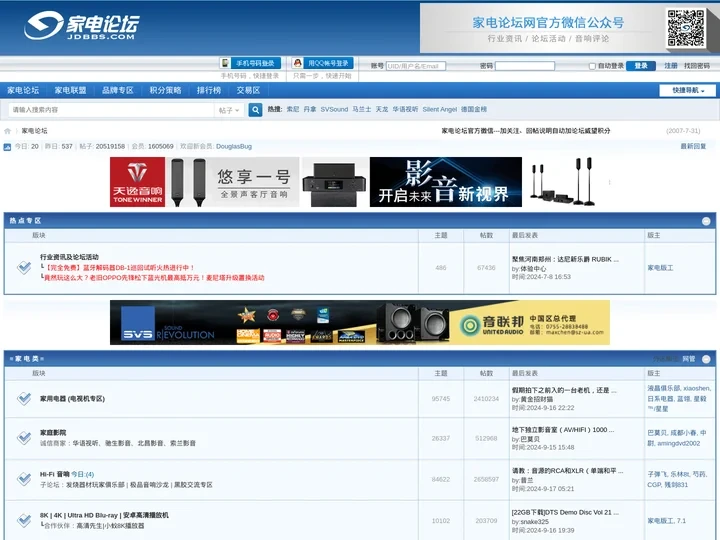Open mobile phone number login button
Viewport: 720px width, 540px height.
pyautogui.click(x=250, y=63)
